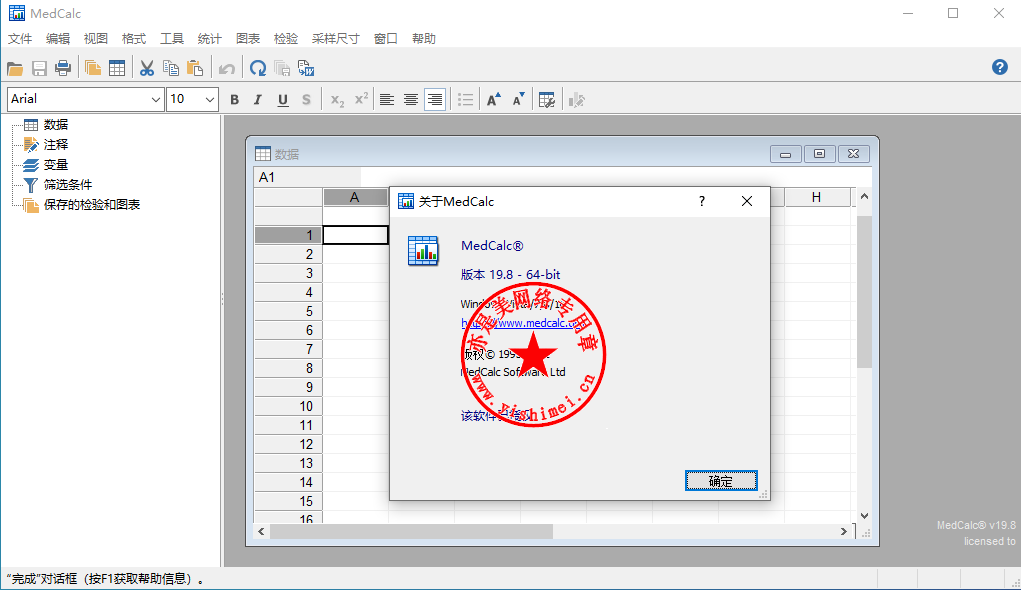This screenshot has width=1021, height=590.
Task: Open the 采样尺寸 menu
Action: click(335, 38)
